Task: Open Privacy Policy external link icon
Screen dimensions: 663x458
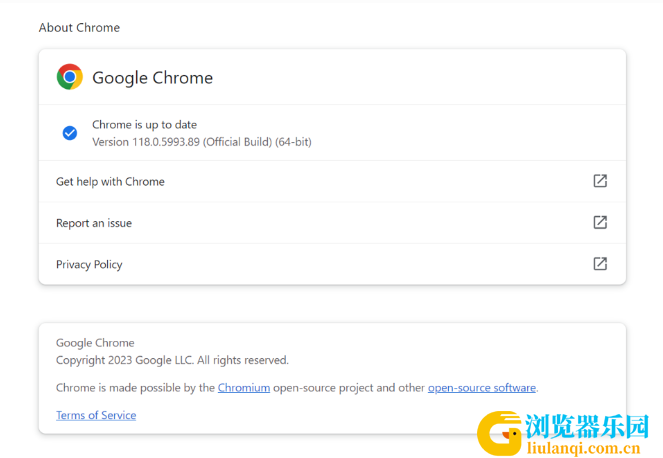Action: coord(600,264)
